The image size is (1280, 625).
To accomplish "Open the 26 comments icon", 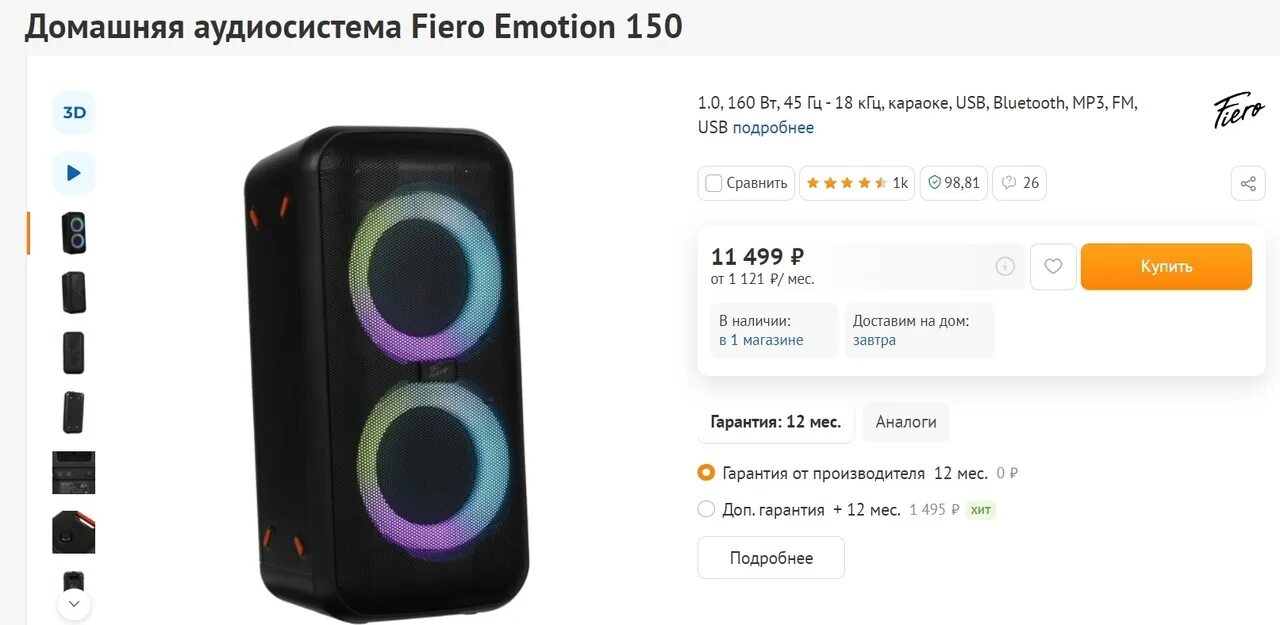I will pyautogui.click(x=1020, y=183).
